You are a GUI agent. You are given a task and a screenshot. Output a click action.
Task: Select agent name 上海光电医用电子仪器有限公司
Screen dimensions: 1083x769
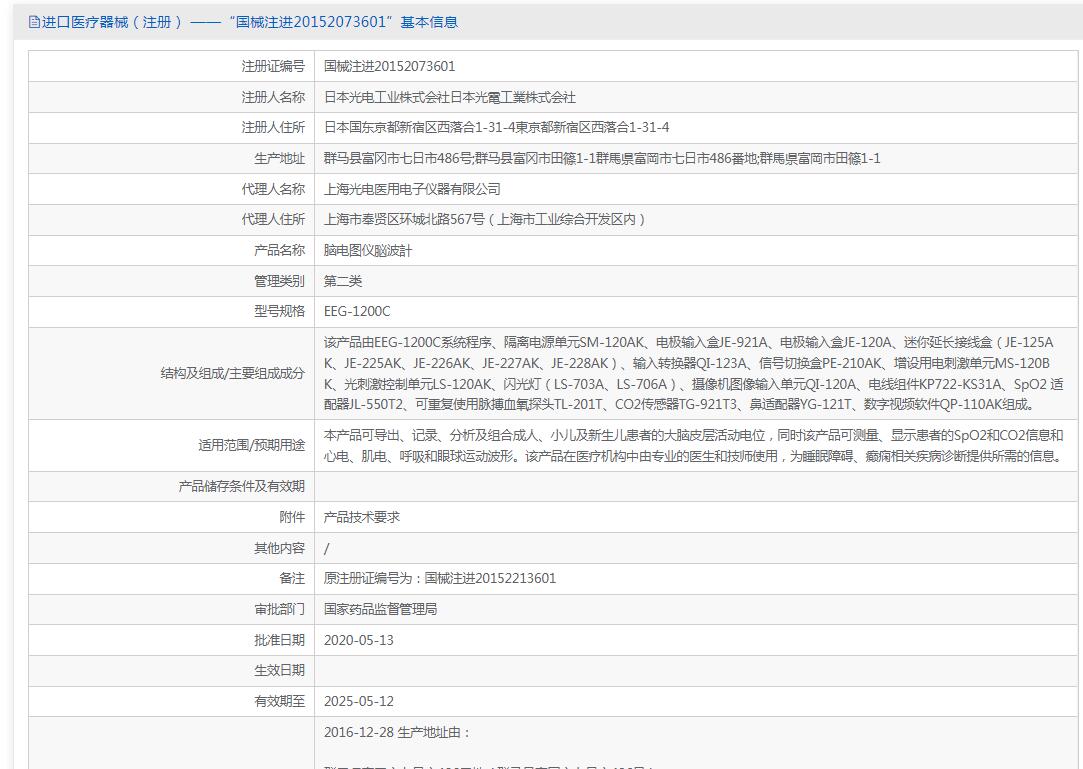(x=412, y=189)
